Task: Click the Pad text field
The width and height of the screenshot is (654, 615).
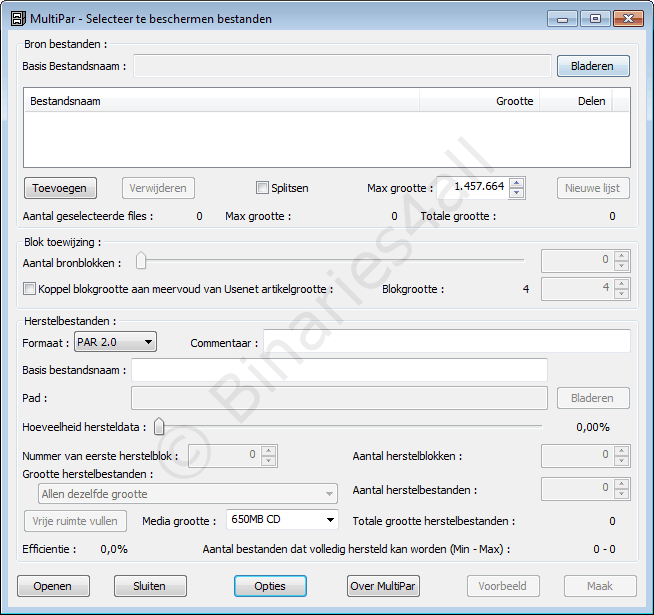Action: [x=339, y=398]
